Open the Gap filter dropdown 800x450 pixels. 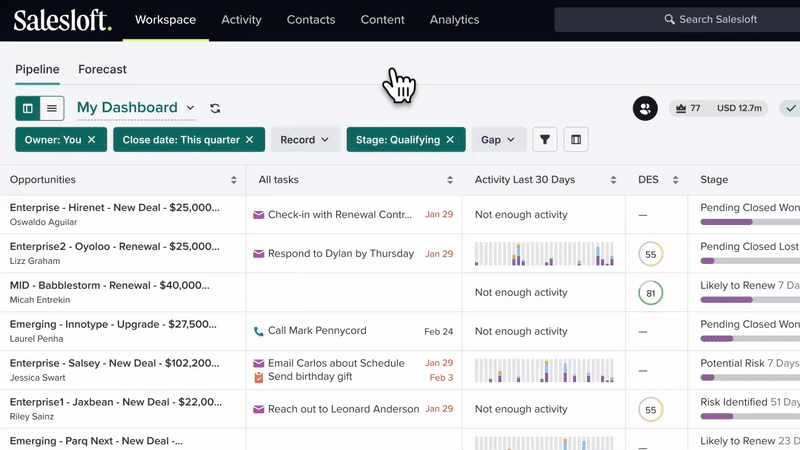497,140
